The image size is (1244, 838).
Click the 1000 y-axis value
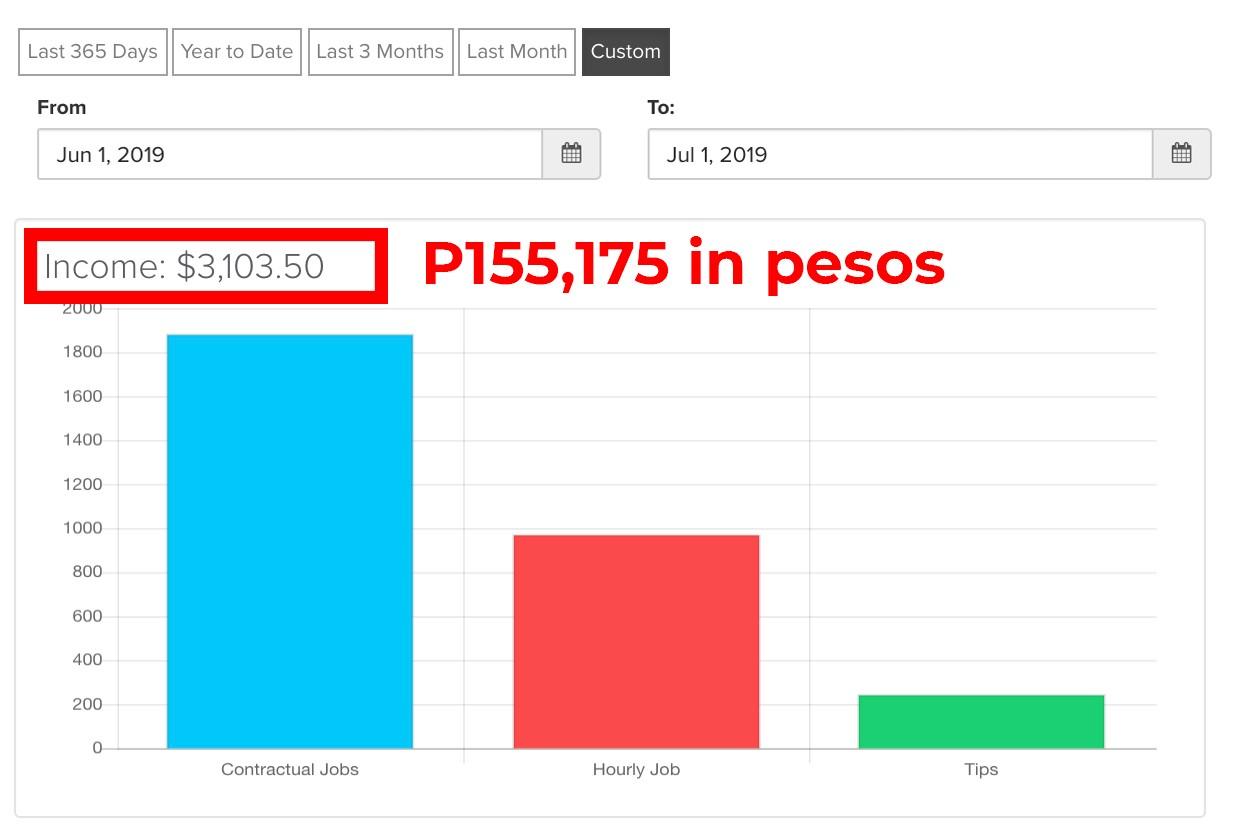point(84,528)
